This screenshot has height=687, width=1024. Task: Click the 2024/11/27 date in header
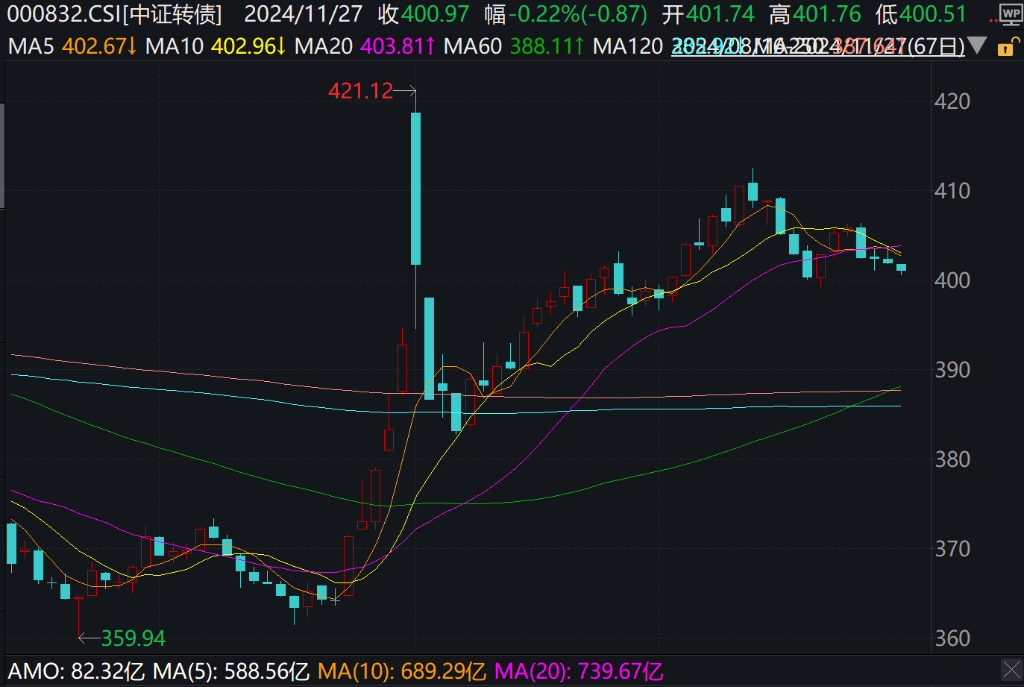[302, 14]
